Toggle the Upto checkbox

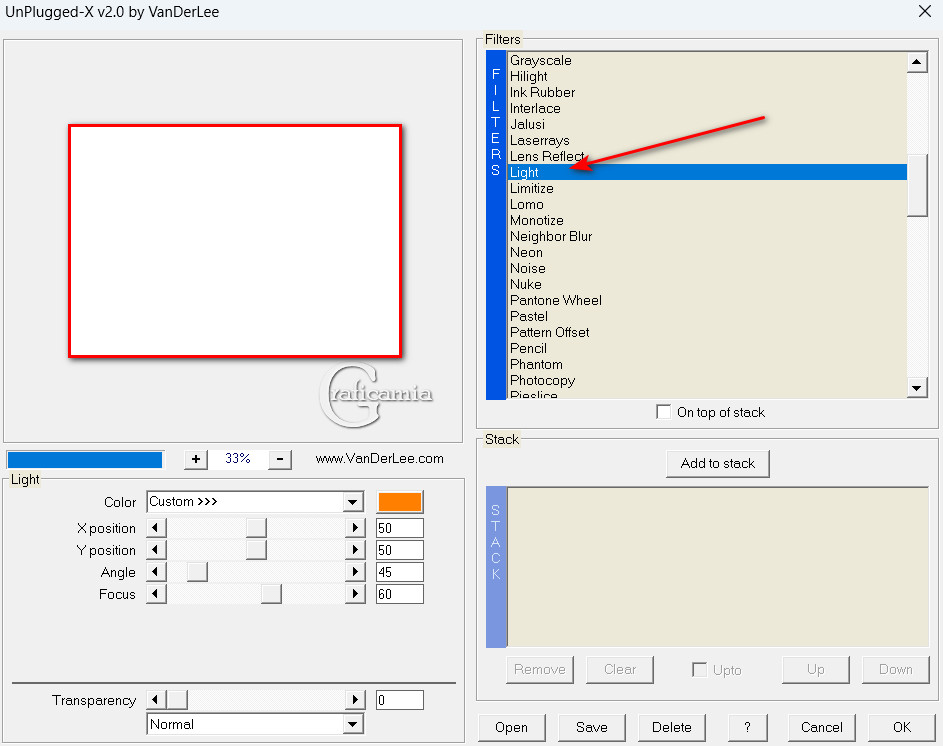(699, 670)
